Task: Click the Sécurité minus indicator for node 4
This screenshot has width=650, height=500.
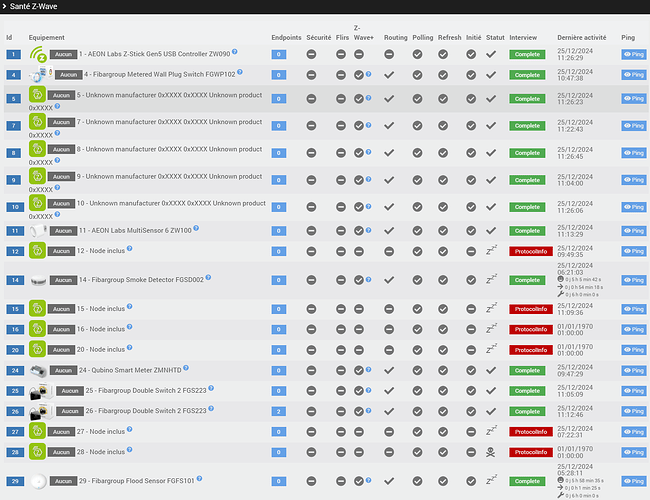Action: [x=312, y=74]
